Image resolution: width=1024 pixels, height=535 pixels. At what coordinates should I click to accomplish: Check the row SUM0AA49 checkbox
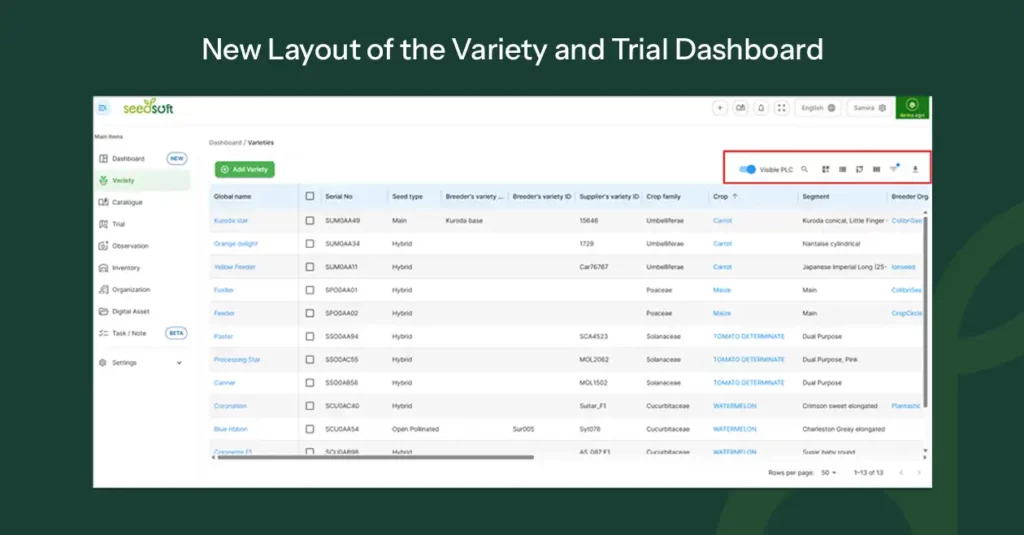tap(310, 221)
